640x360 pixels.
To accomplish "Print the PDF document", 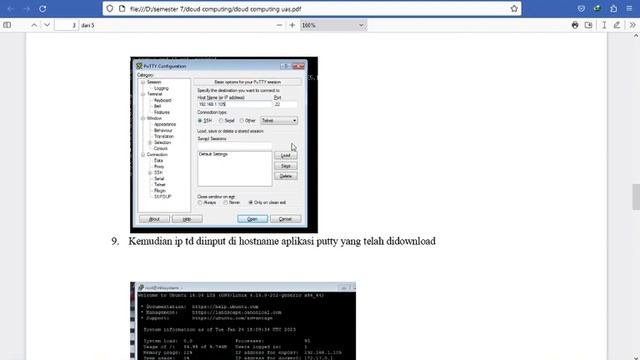I will 575,25.
